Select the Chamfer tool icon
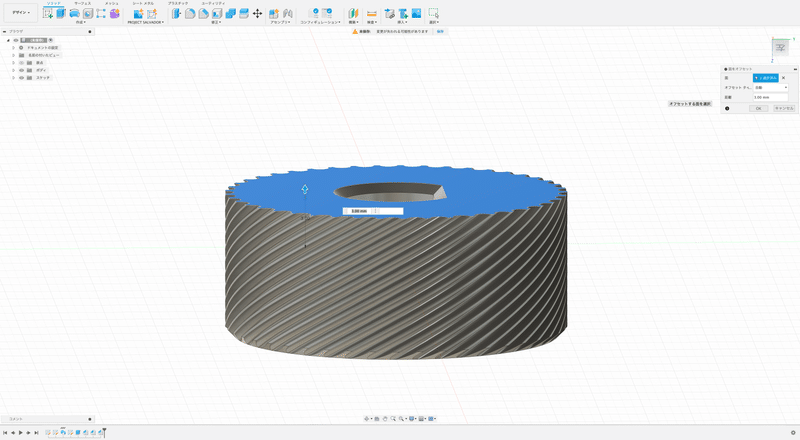Screen dimensions: 800x440 point(203,14)
